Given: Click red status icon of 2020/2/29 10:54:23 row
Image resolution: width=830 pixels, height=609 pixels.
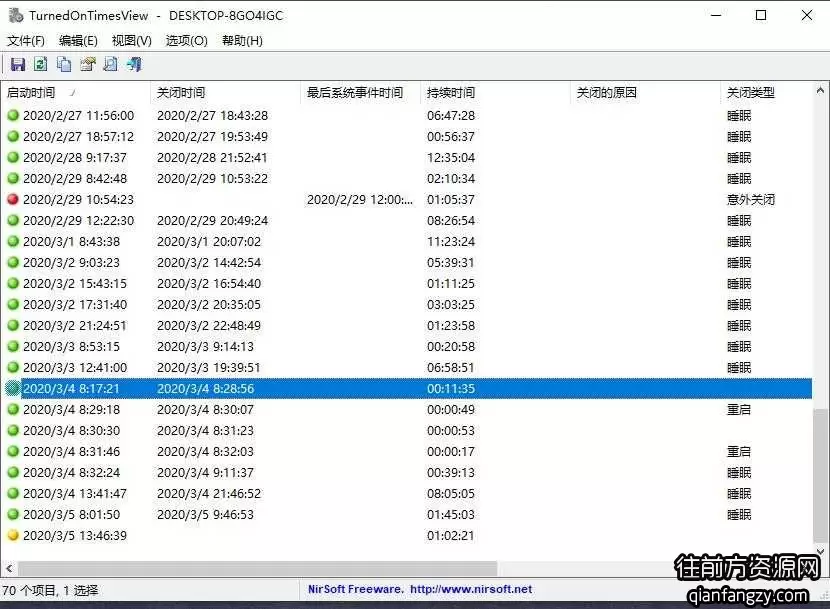Looking at the screenshot, I should click(13, 199).
